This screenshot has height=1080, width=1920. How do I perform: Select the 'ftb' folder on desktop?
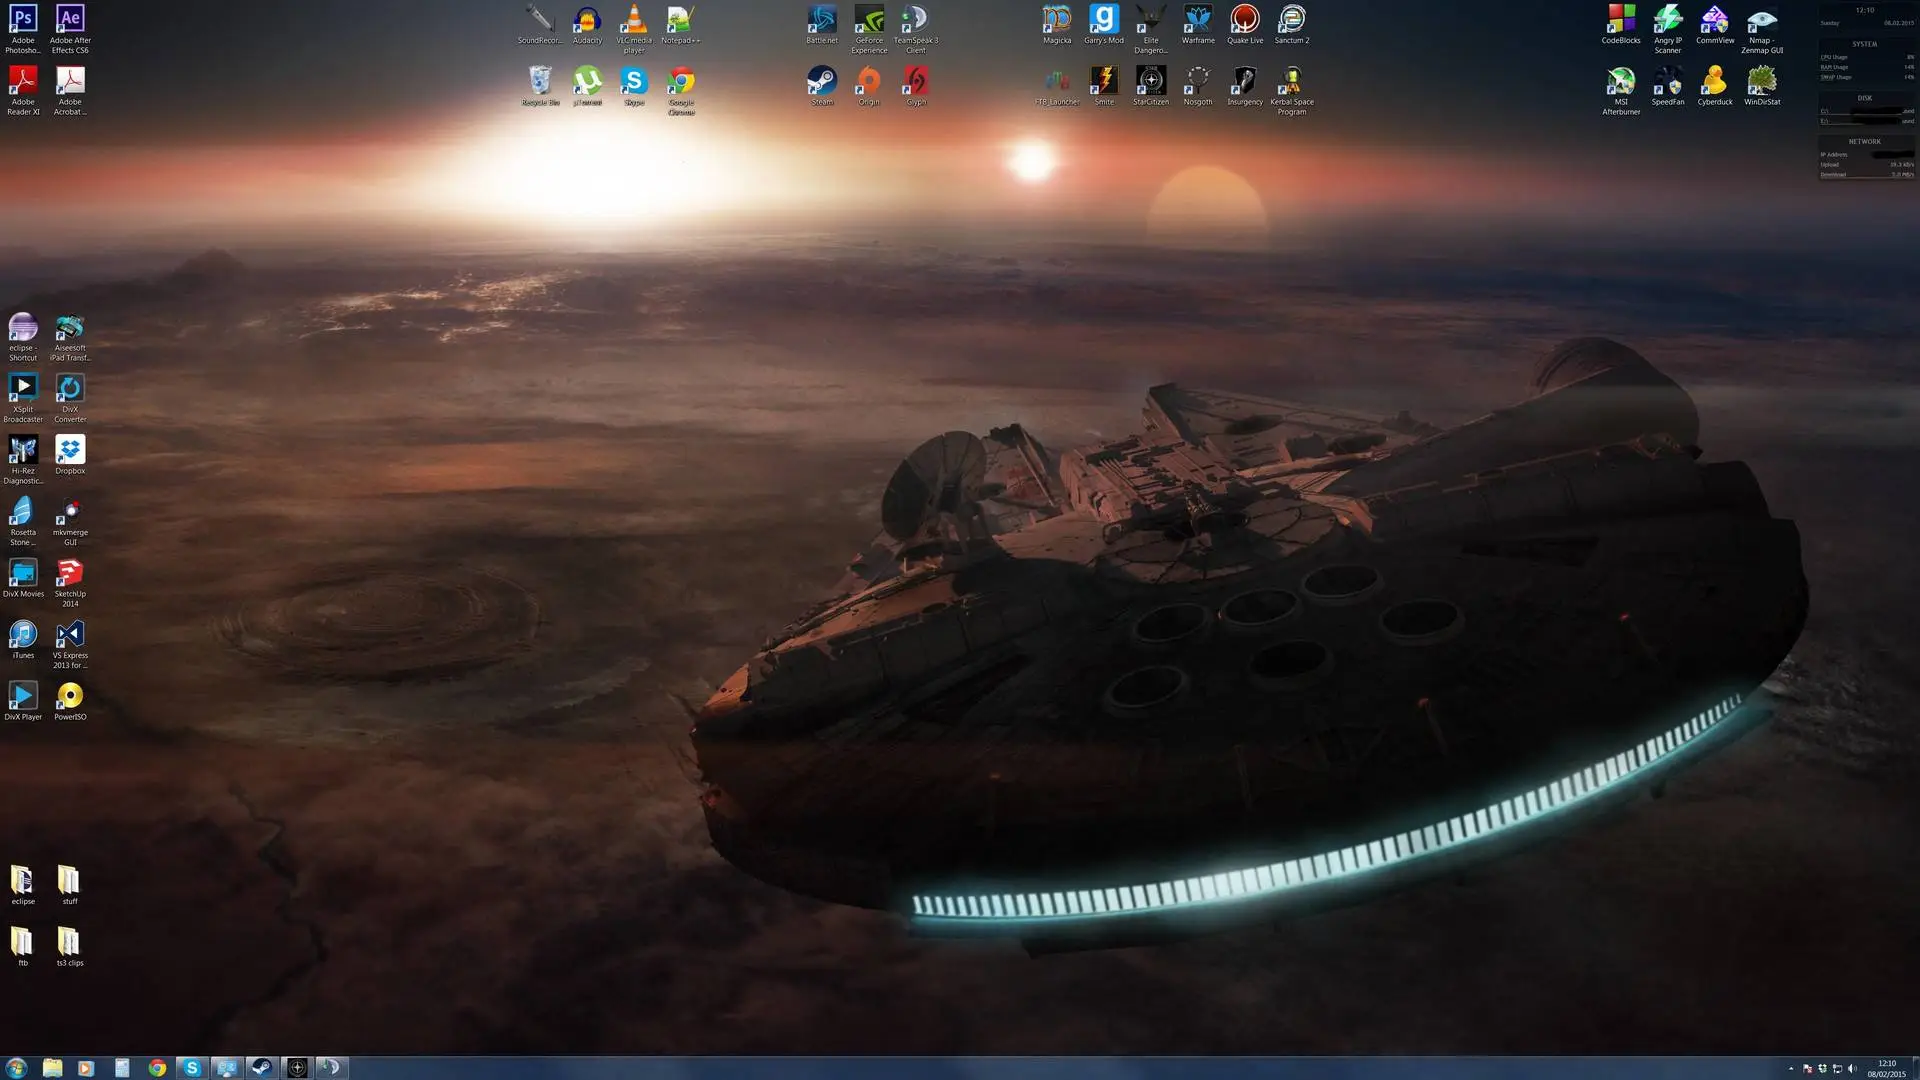tap(23, 947)
